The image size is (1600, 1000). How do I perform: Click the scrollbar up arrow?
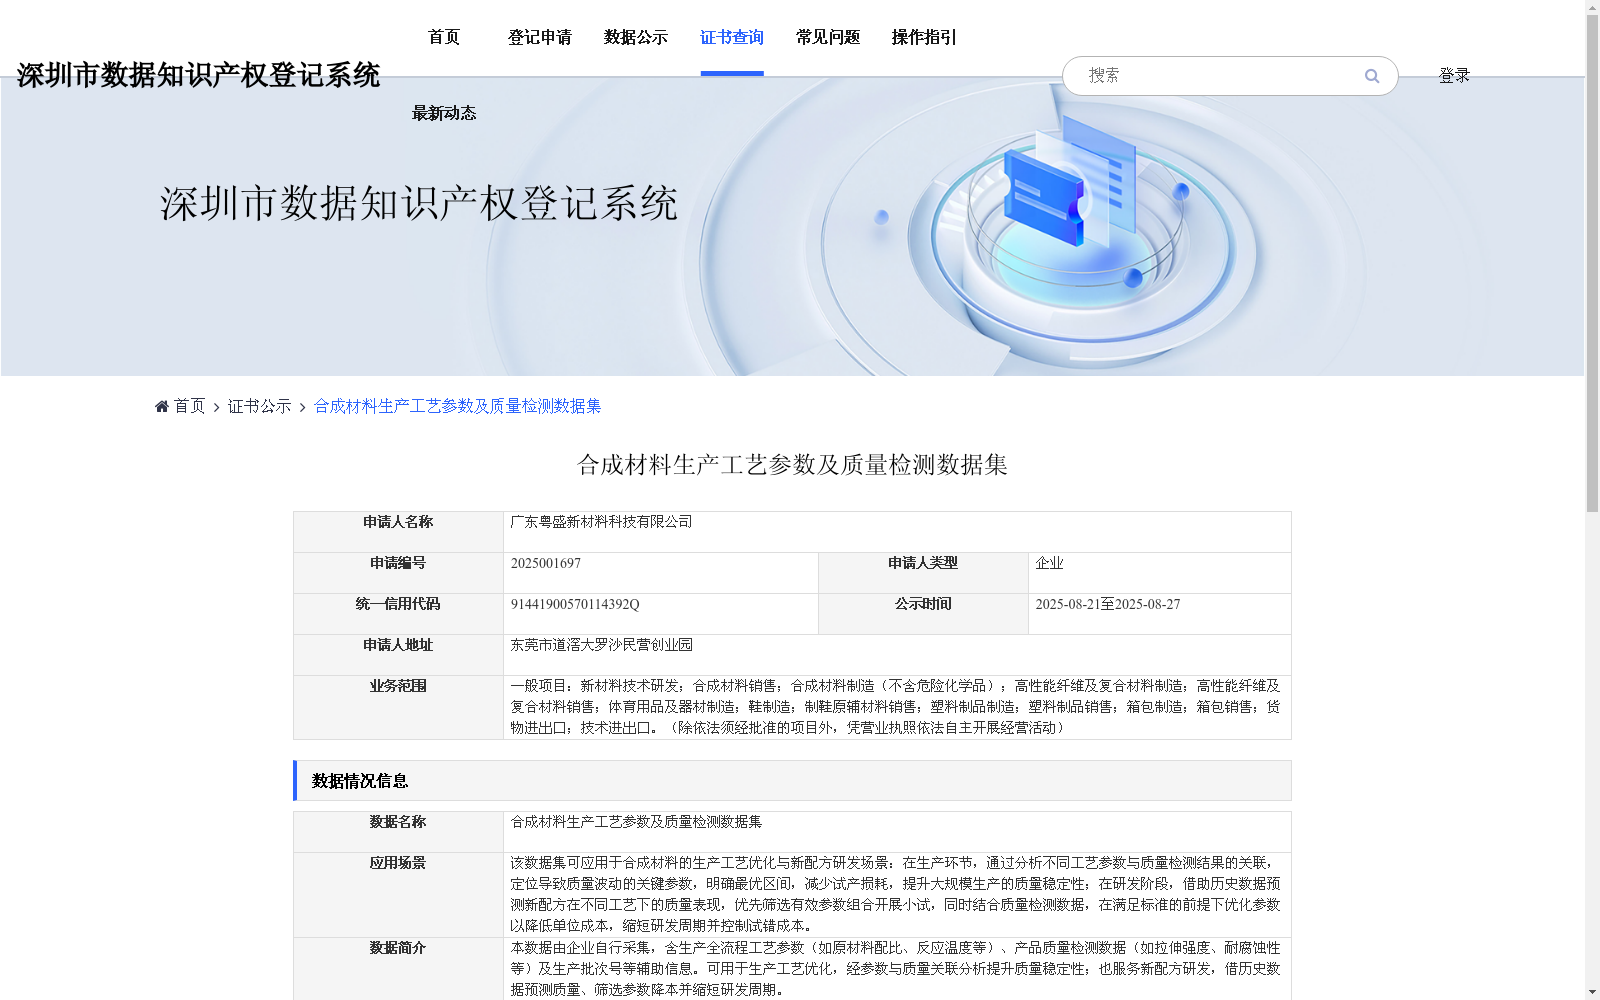(x=1592, y=8)
